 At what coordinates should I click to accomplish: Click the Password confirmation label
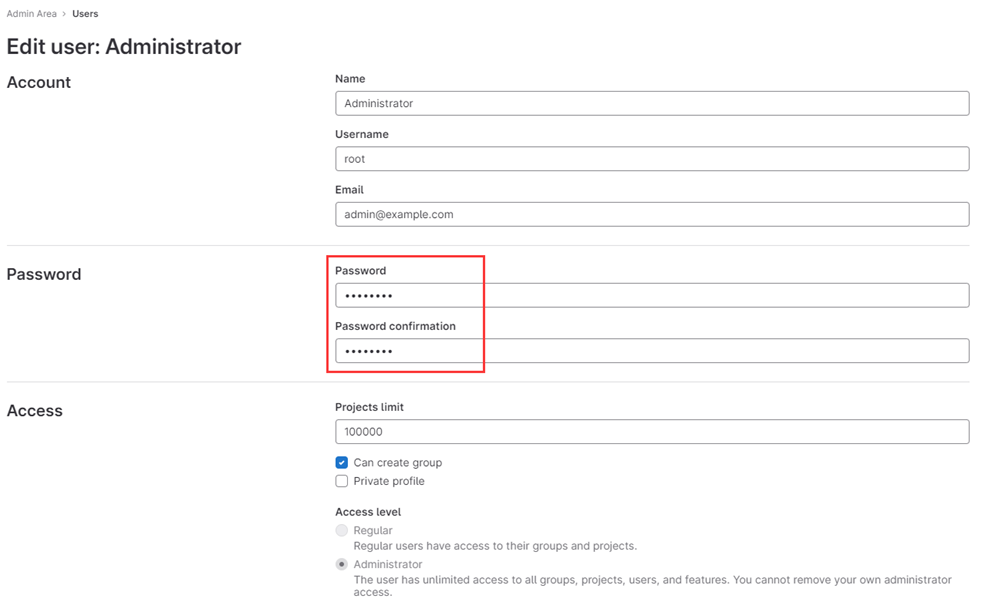pos(395,326)
